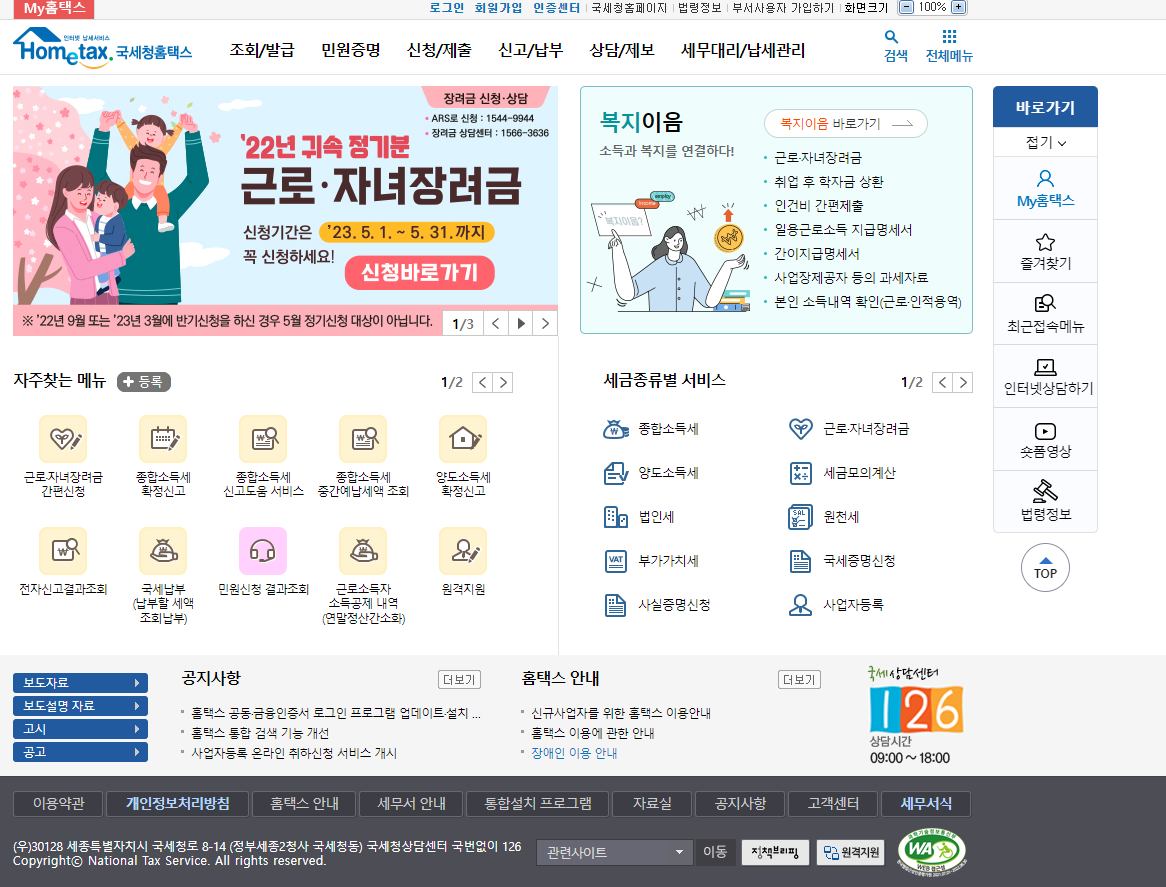Image resolution: width=1166 pixels, height=887 pixels.
Task: Open 신고/납부 menu
Action: pos(530,50)
